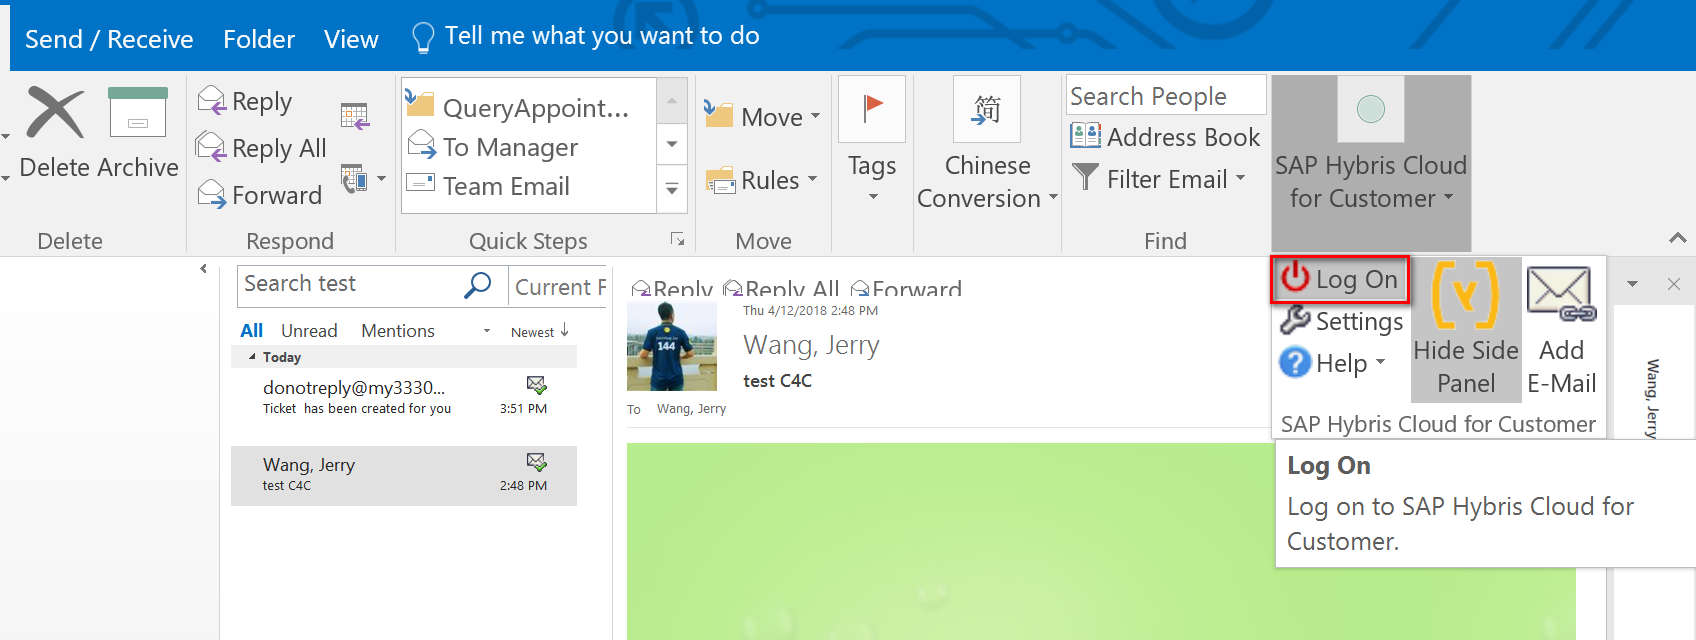
Task: Click recipient Wang, Jerry in the To line
Action: 691,409
